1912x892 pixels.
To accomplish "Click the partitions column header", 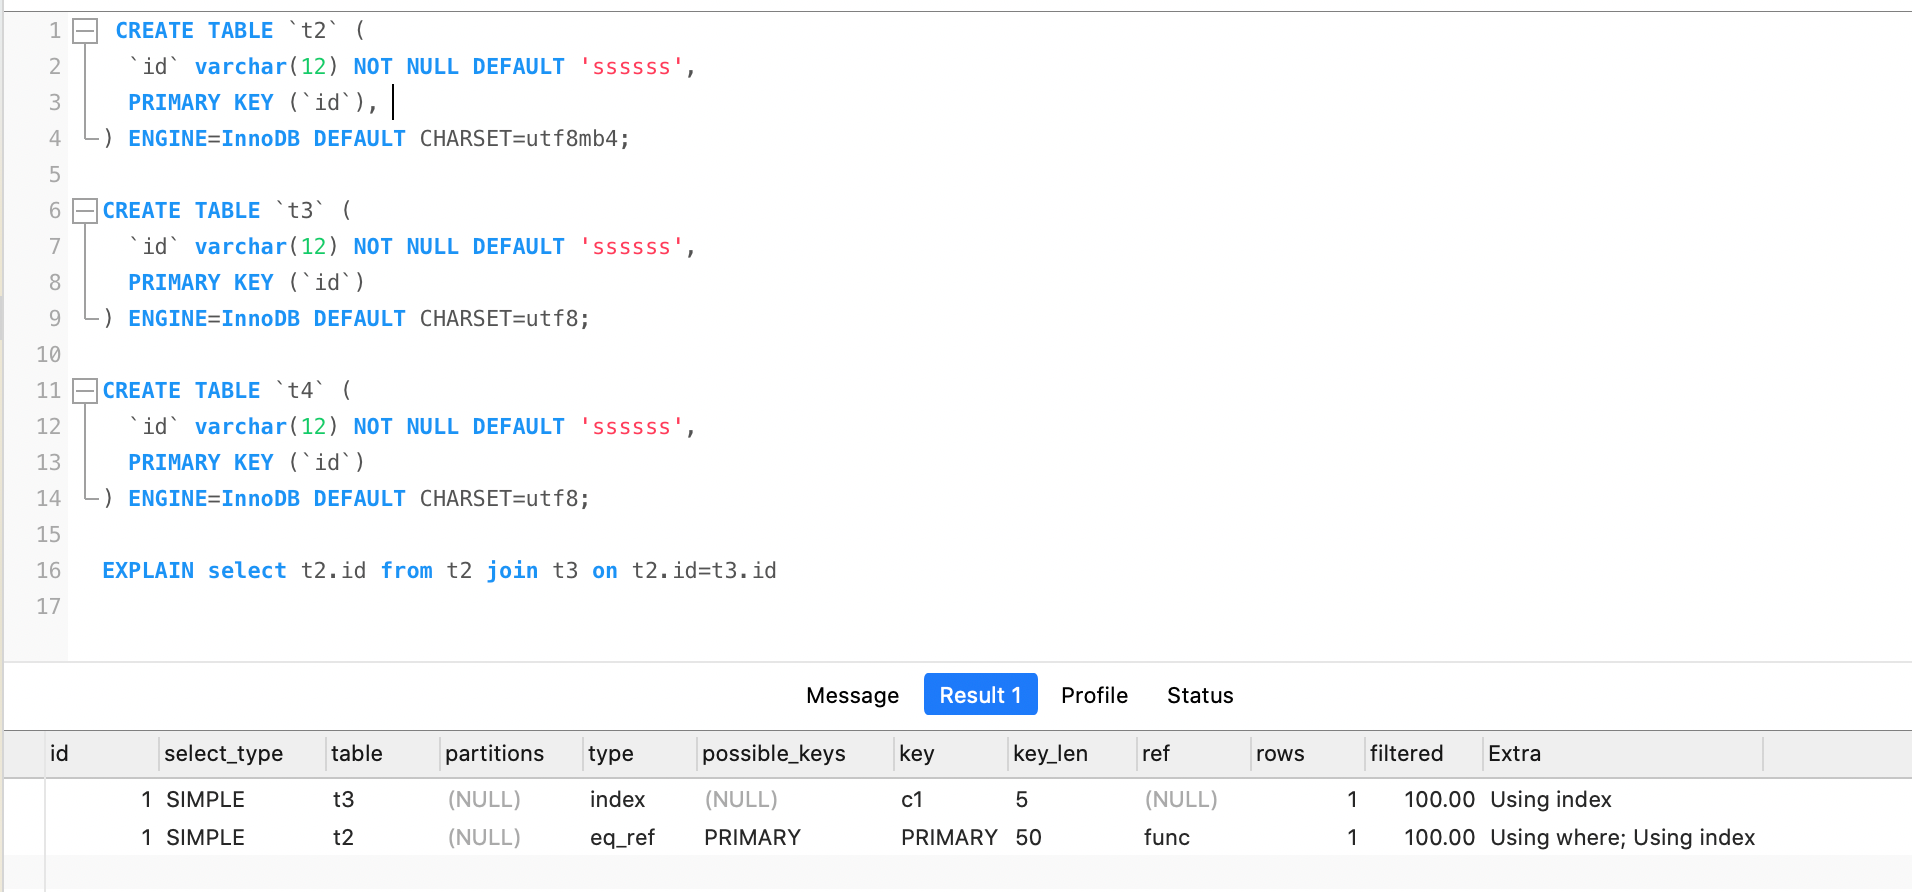I will [x=494, y=754].
